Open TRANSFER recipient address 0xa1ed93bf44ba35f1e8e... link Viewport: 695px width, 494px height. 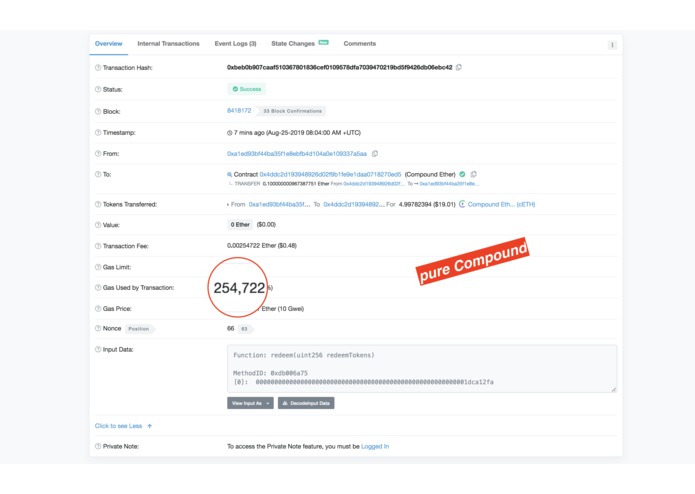point(449,184)
